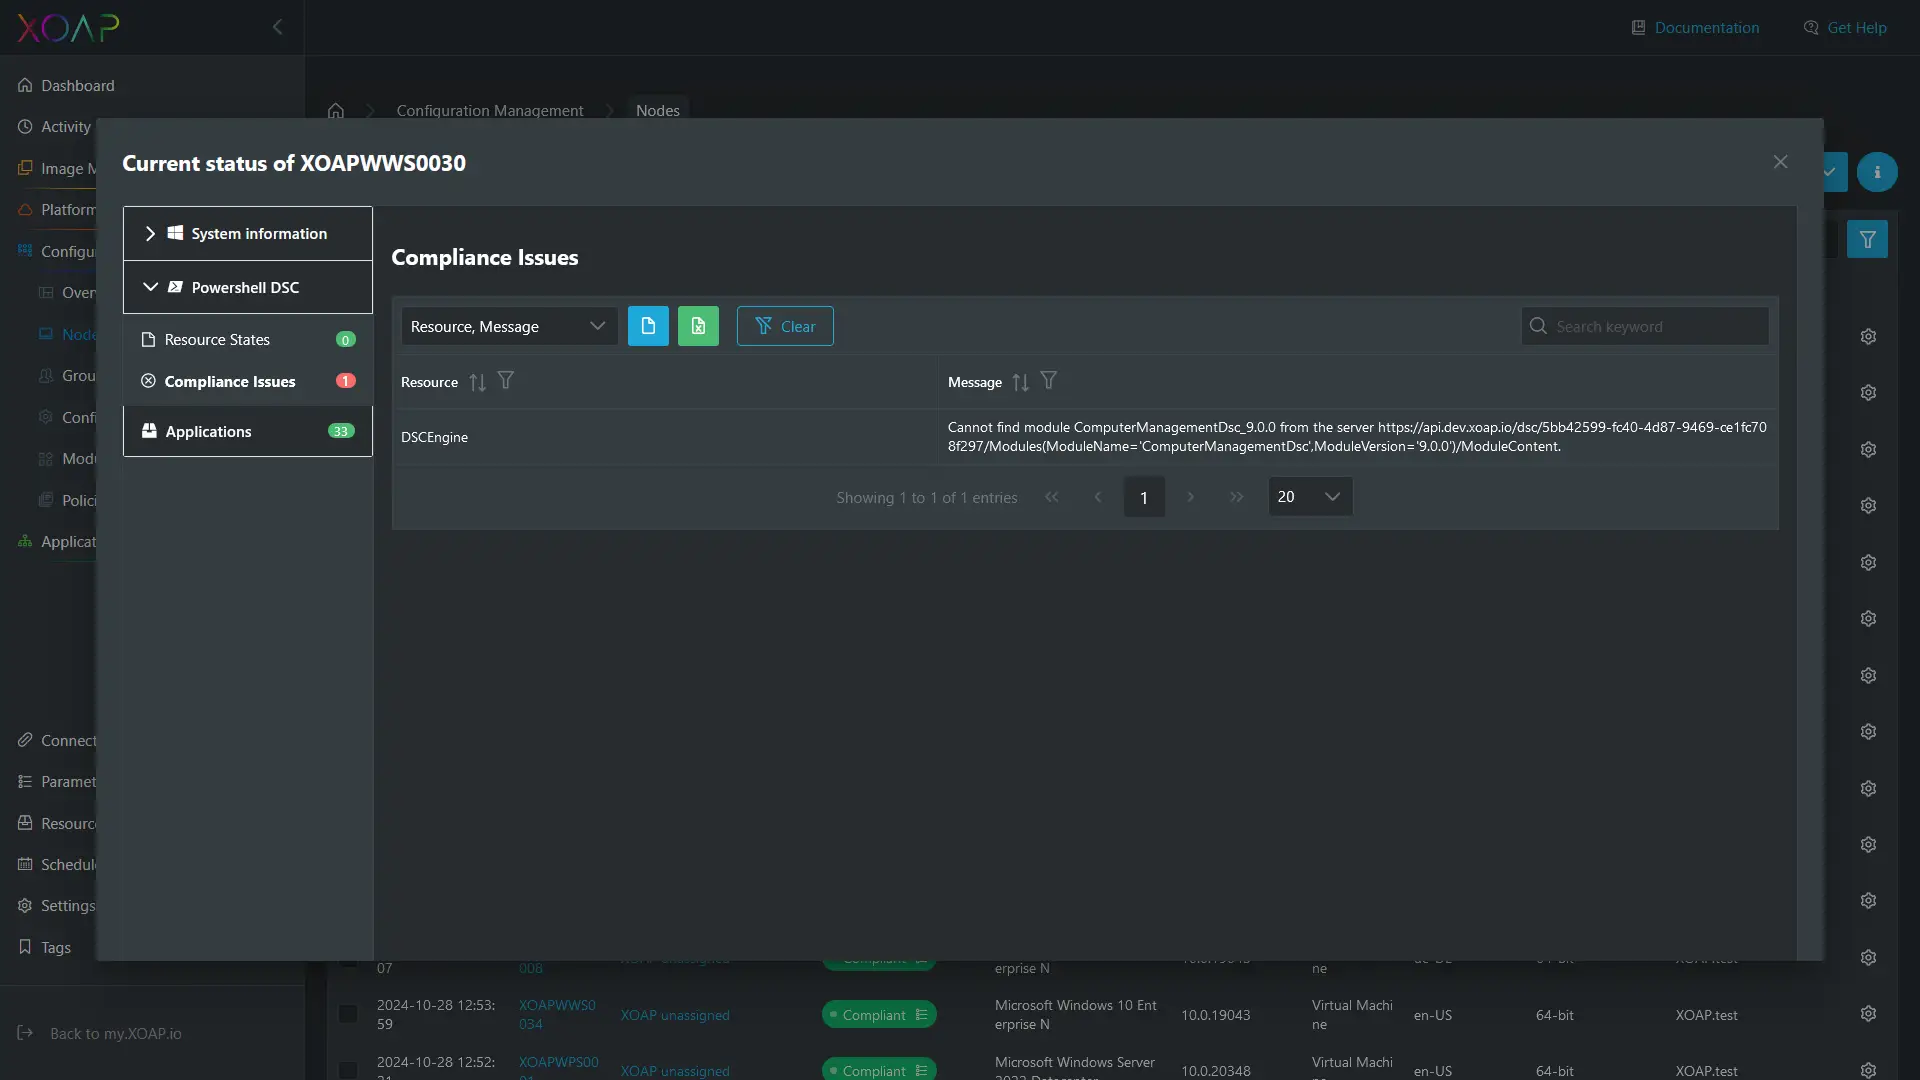Collapse Powershell DSC section

point(248,287)
